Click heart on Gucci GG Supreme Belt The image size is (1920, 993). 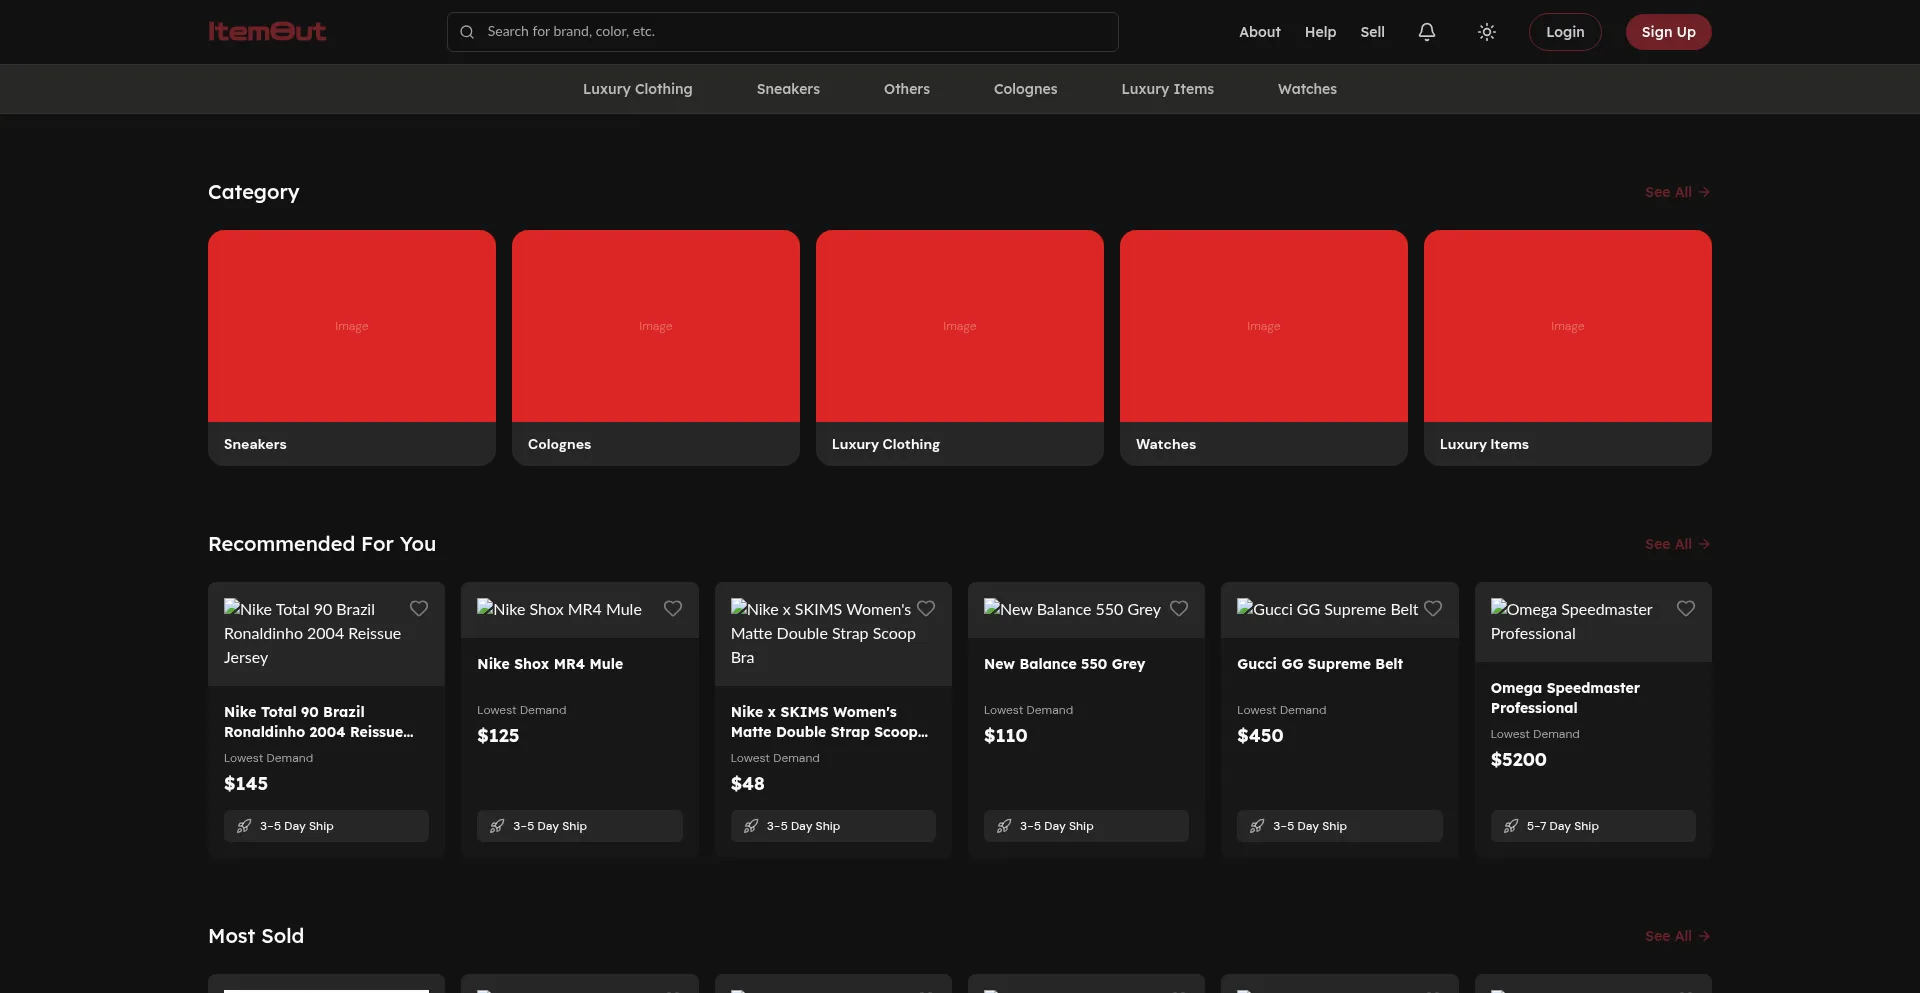click(1433, 609)
